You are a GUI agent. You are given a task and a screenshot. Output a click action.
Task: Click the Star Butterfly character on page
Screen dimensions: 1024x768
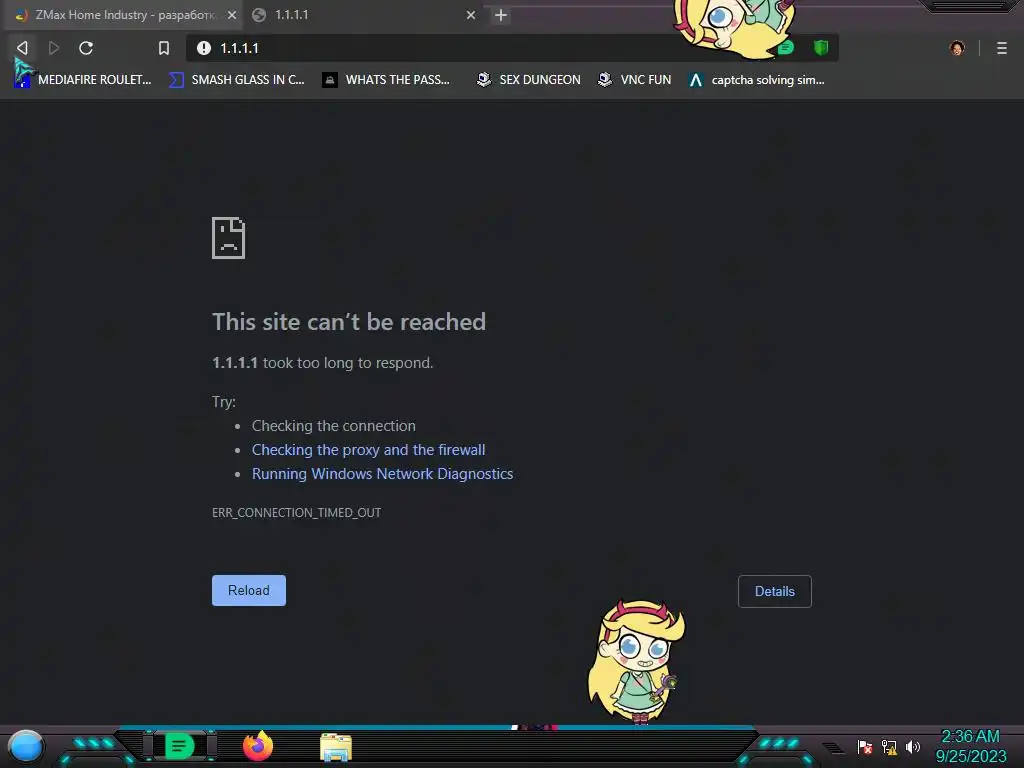click(x=637, y=662)
